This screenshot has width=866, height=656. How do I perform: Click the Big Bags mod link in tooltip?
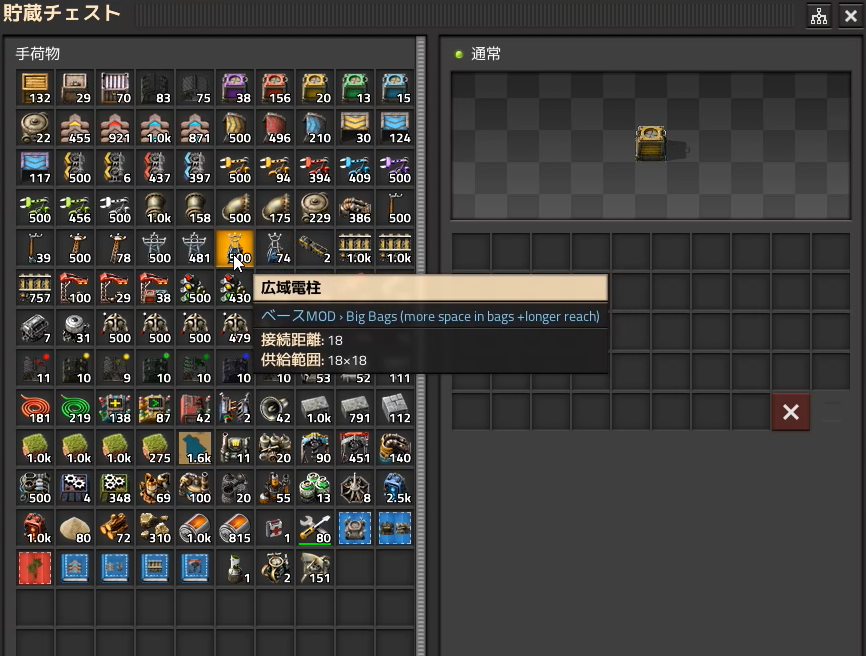(472, 316)
